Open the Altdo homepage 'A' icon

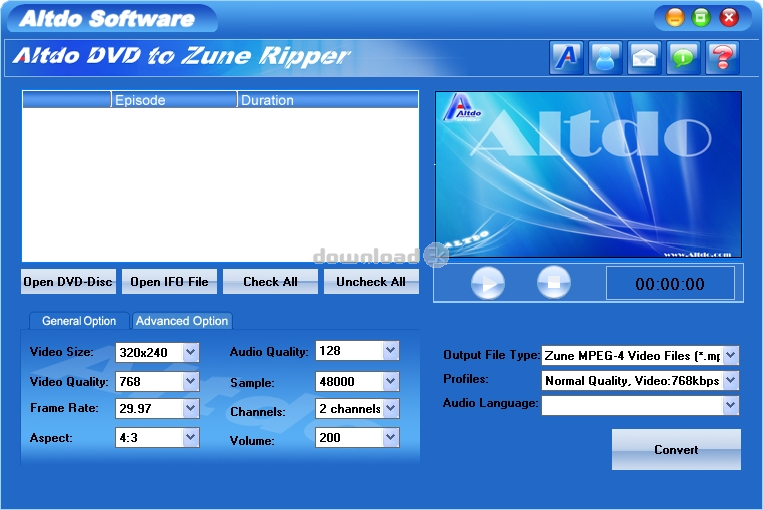566,58
